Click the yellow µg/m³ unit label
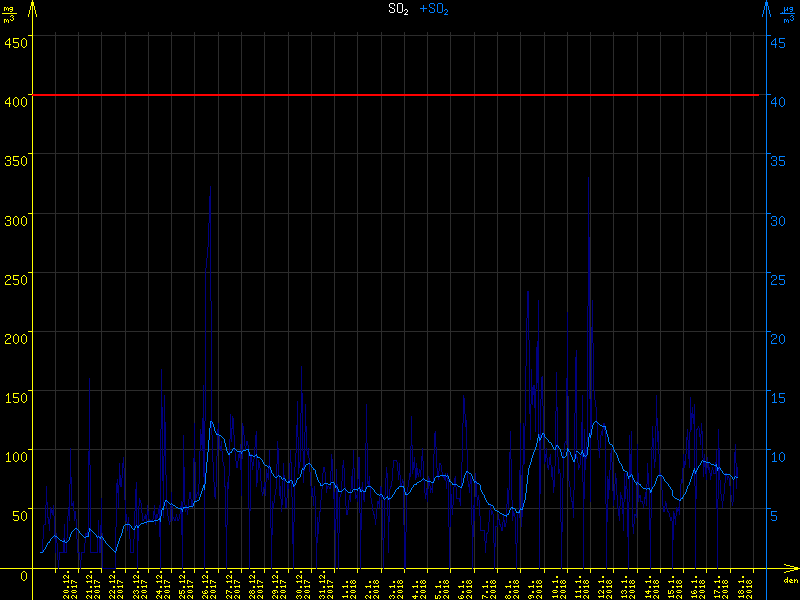 point(8,14)
